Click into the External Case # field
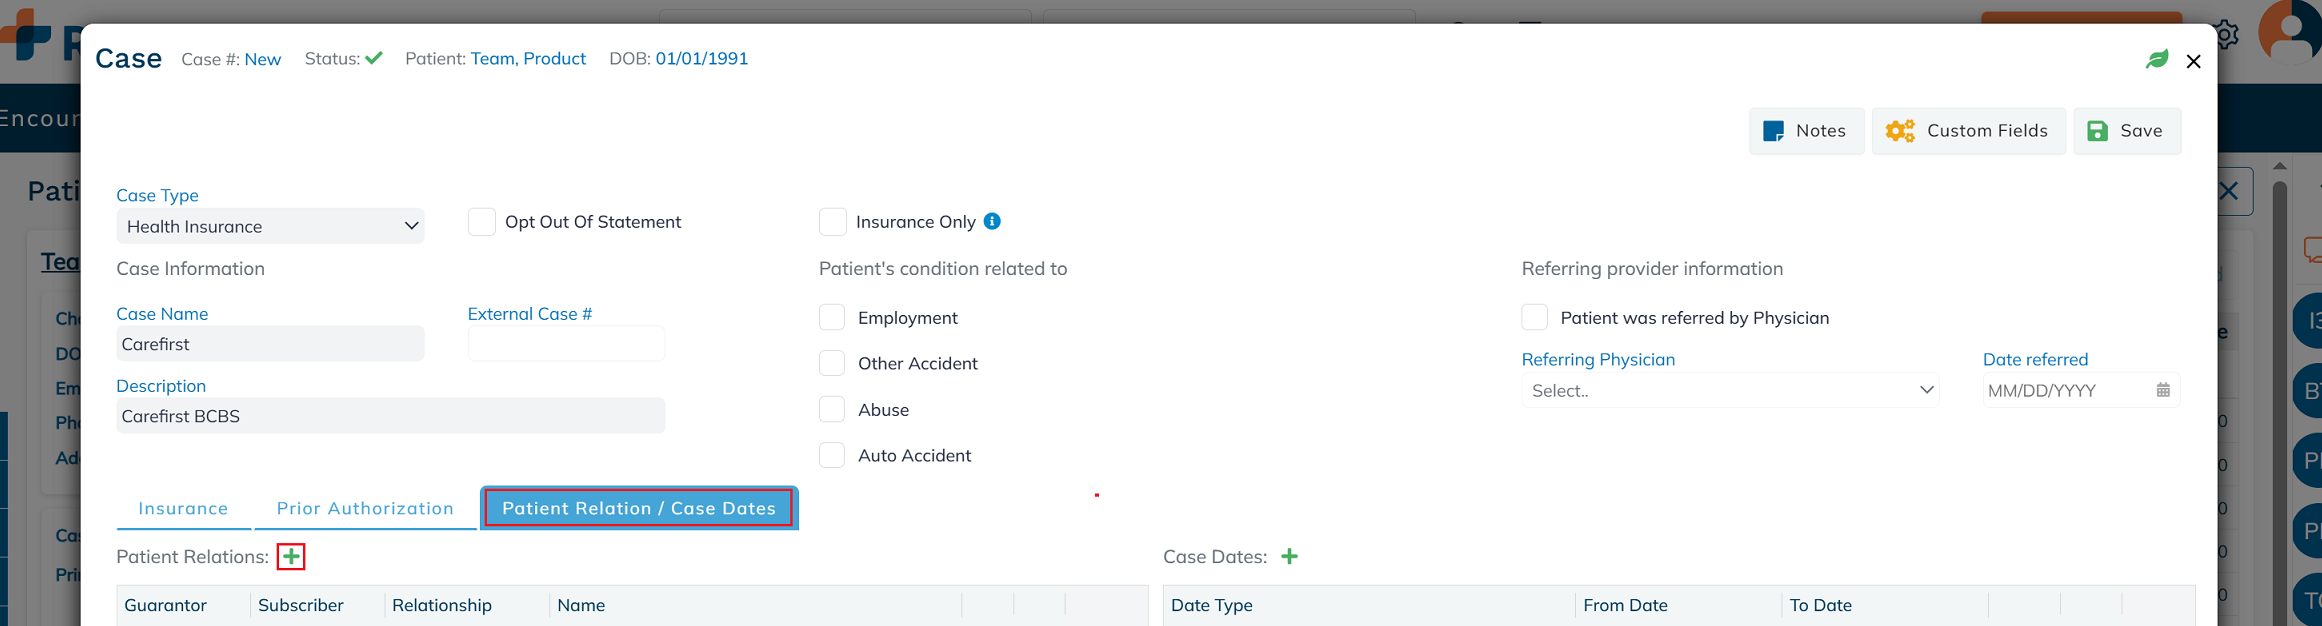Screen dimensions: 2322x626 tap(566, 344)
